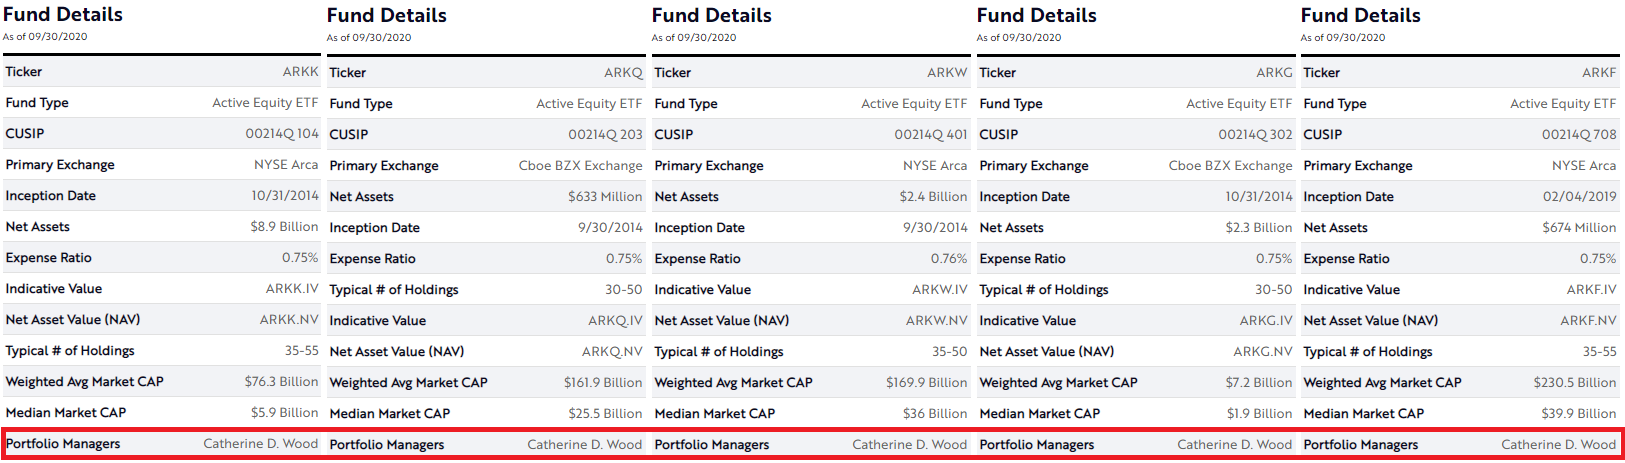Click the $8.9 Billion net assets value
The height and width of the screenshot is (463, 1625).
pyautogui.click(x=284, y=227)
